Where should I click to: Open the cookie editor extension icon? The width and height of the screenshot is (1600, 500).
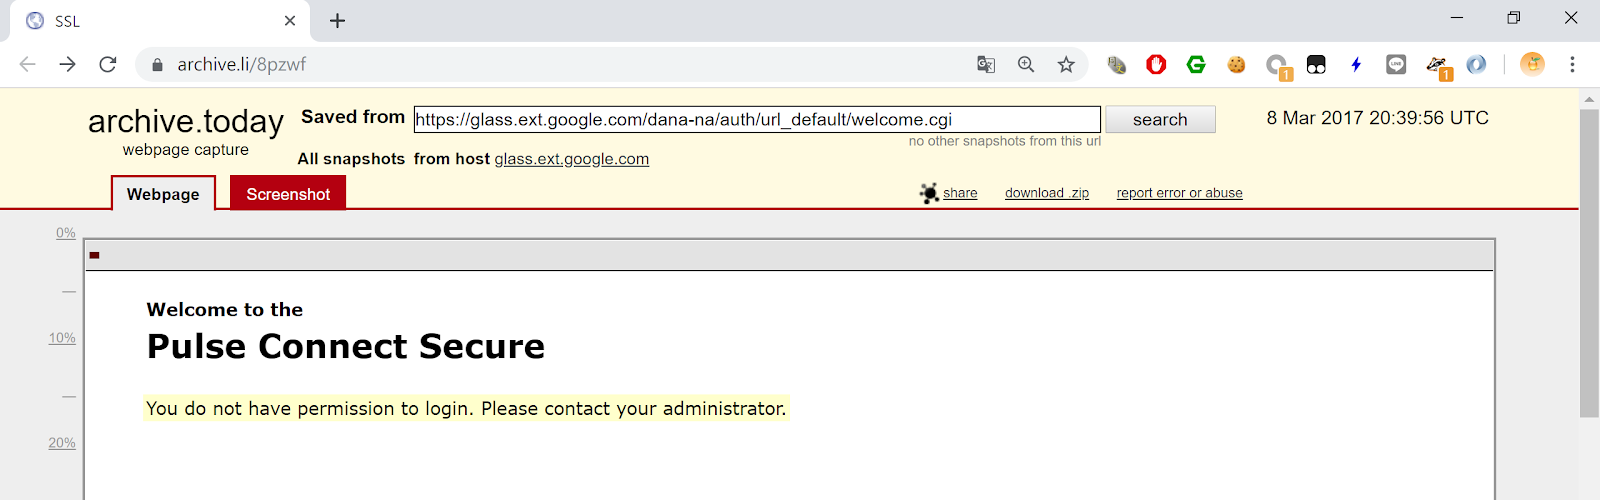click(x=1237, y=64)
